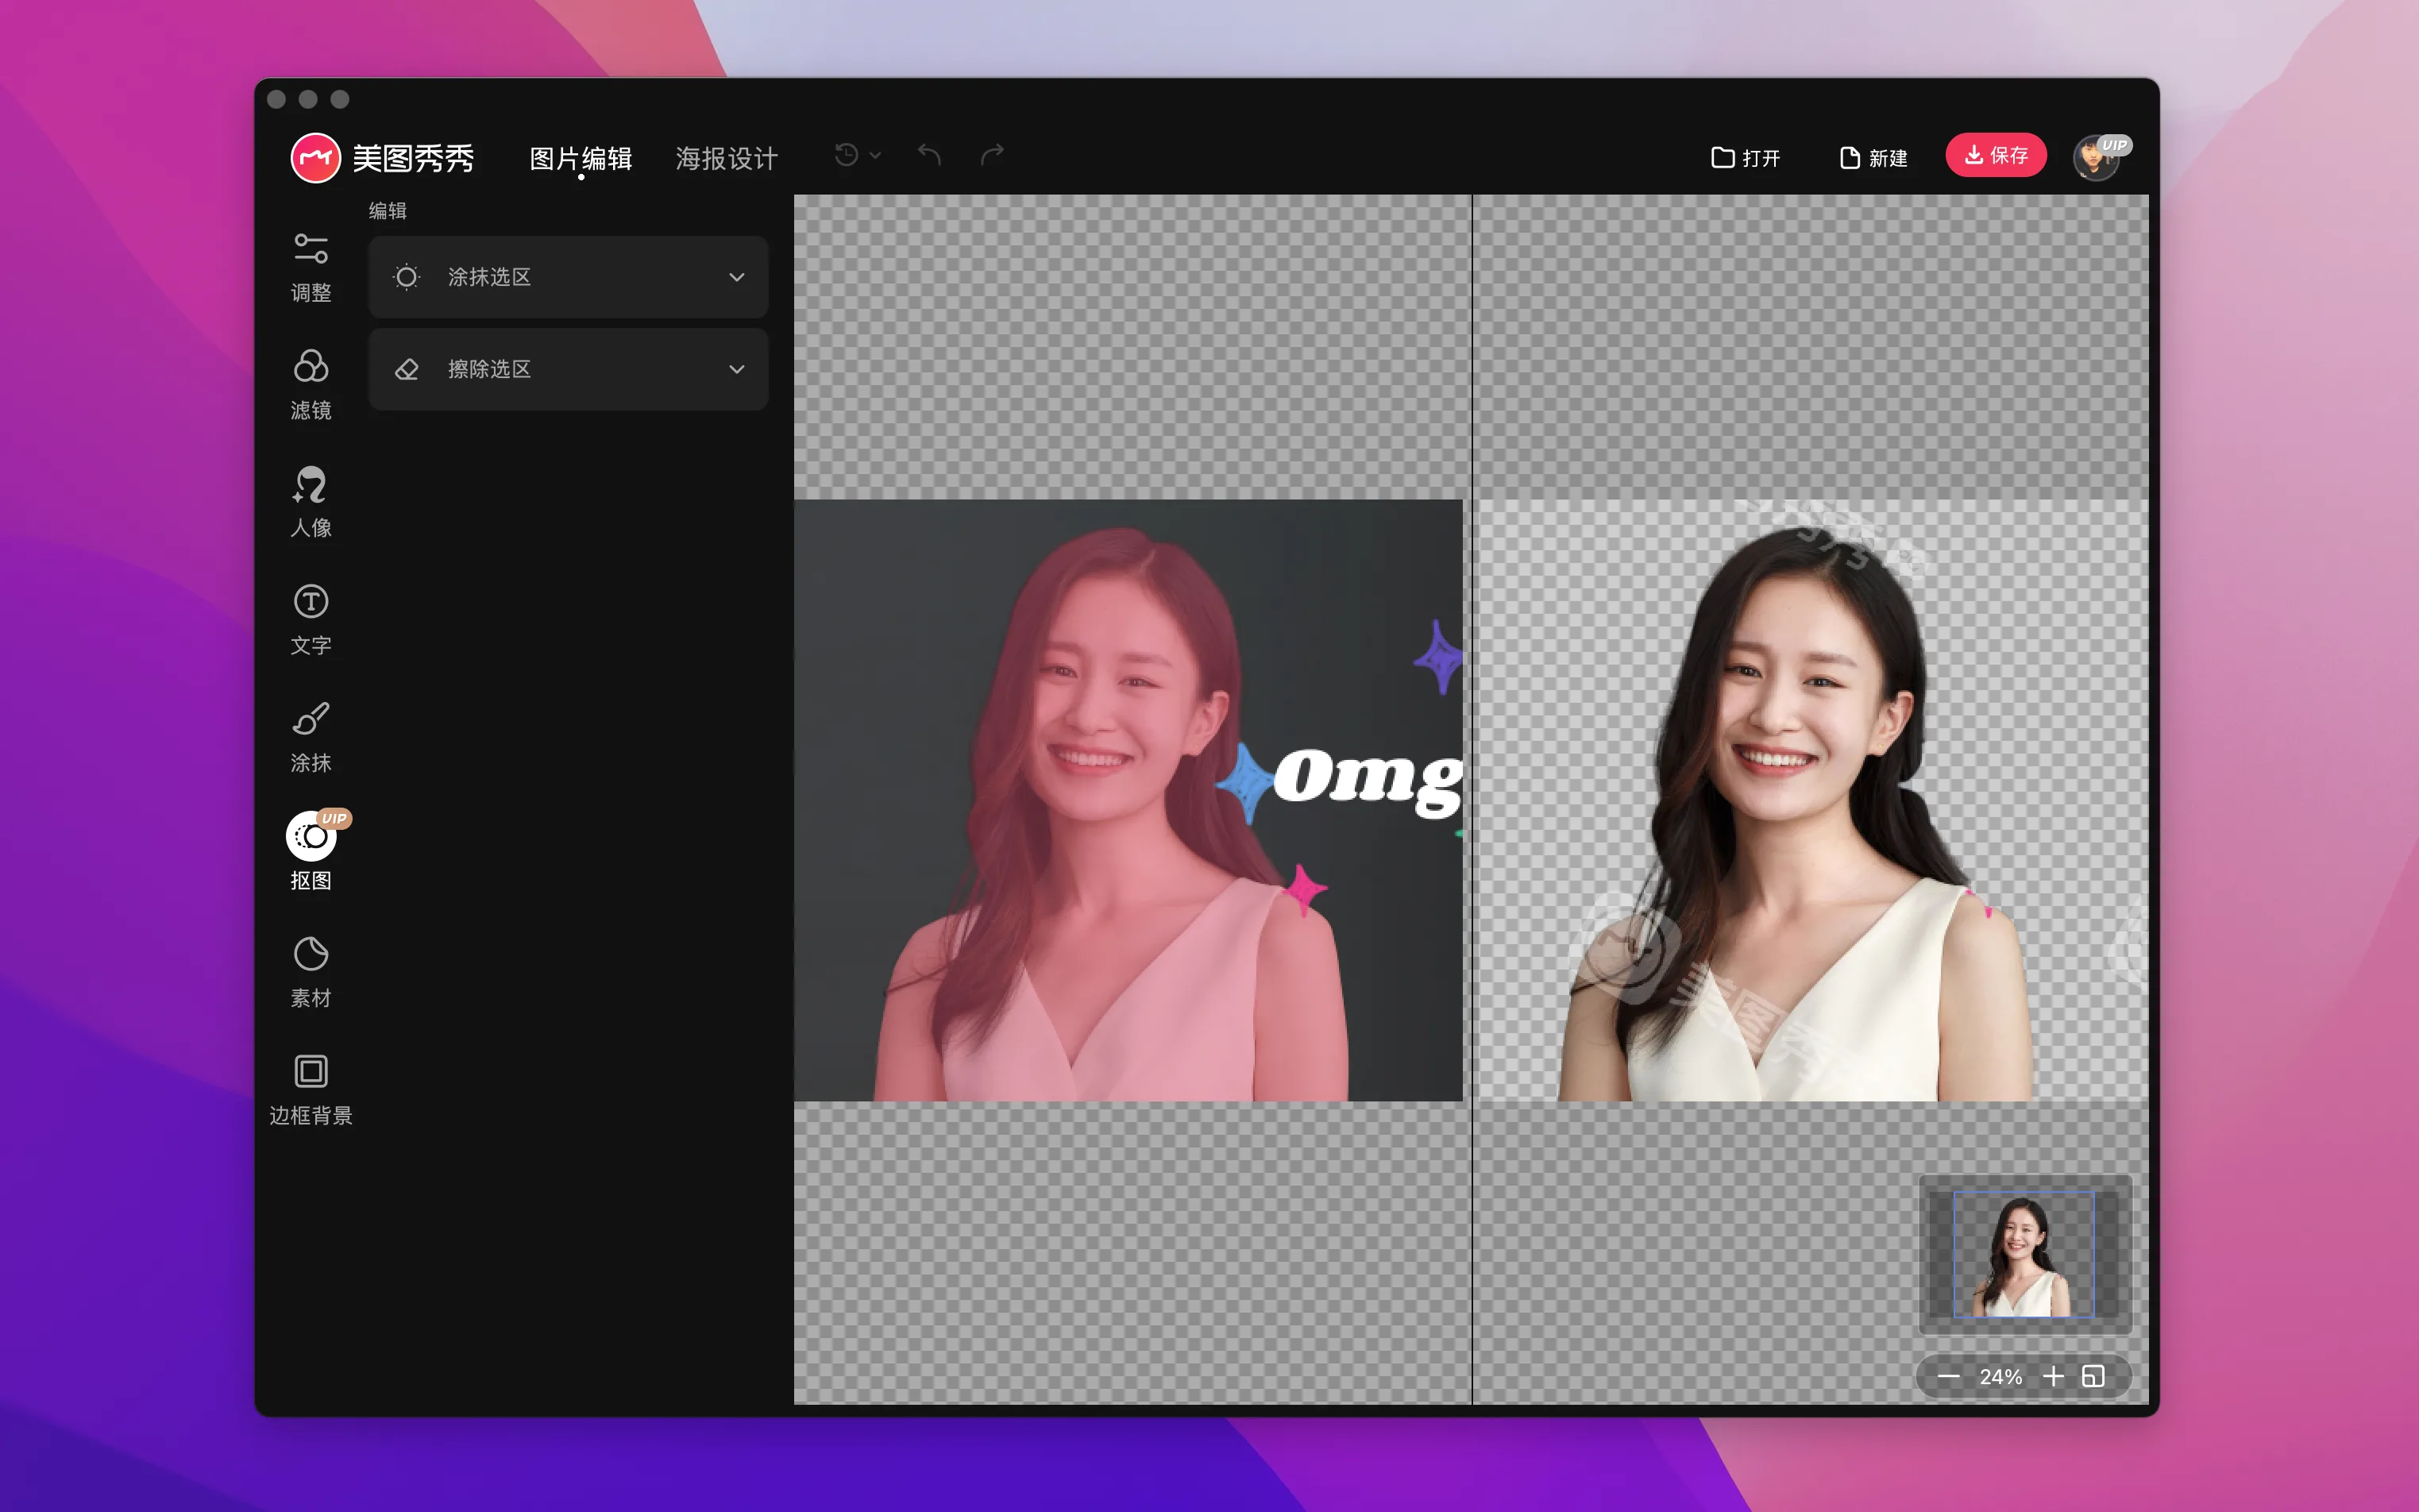This screenshot has height=1512, width=2419.
Task: Click the redo arrow icon
Action: point(992,155)
